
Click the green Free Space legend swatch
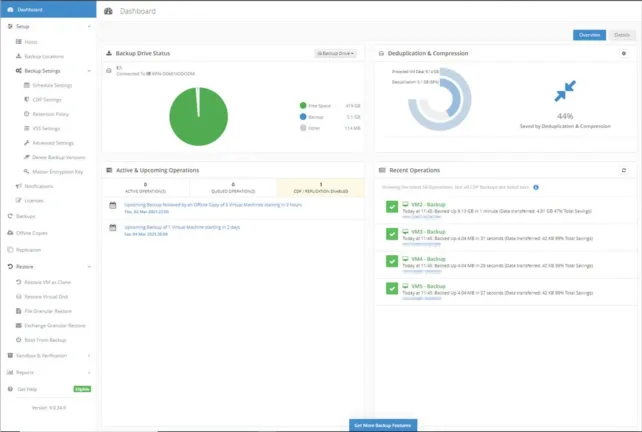[302, 104]
